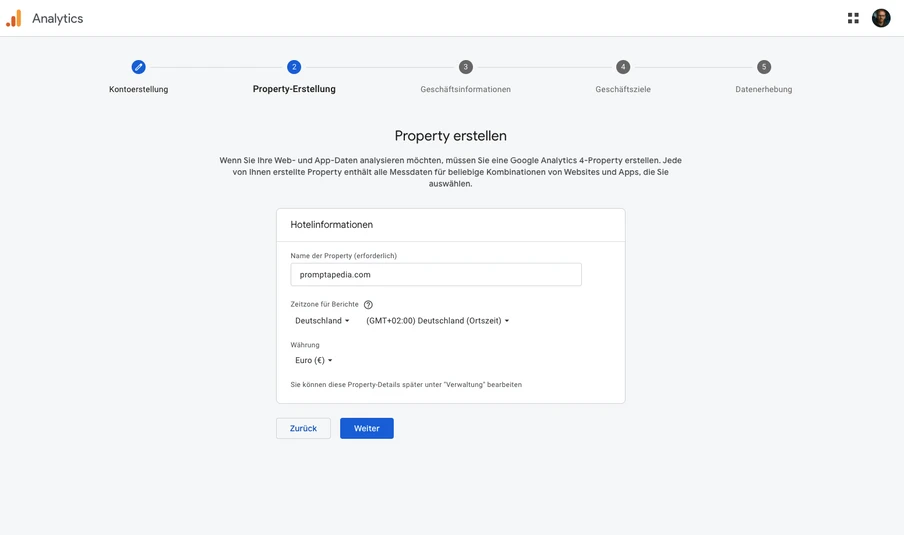
Task: Click the Zurück button
Action: [303, 428]
